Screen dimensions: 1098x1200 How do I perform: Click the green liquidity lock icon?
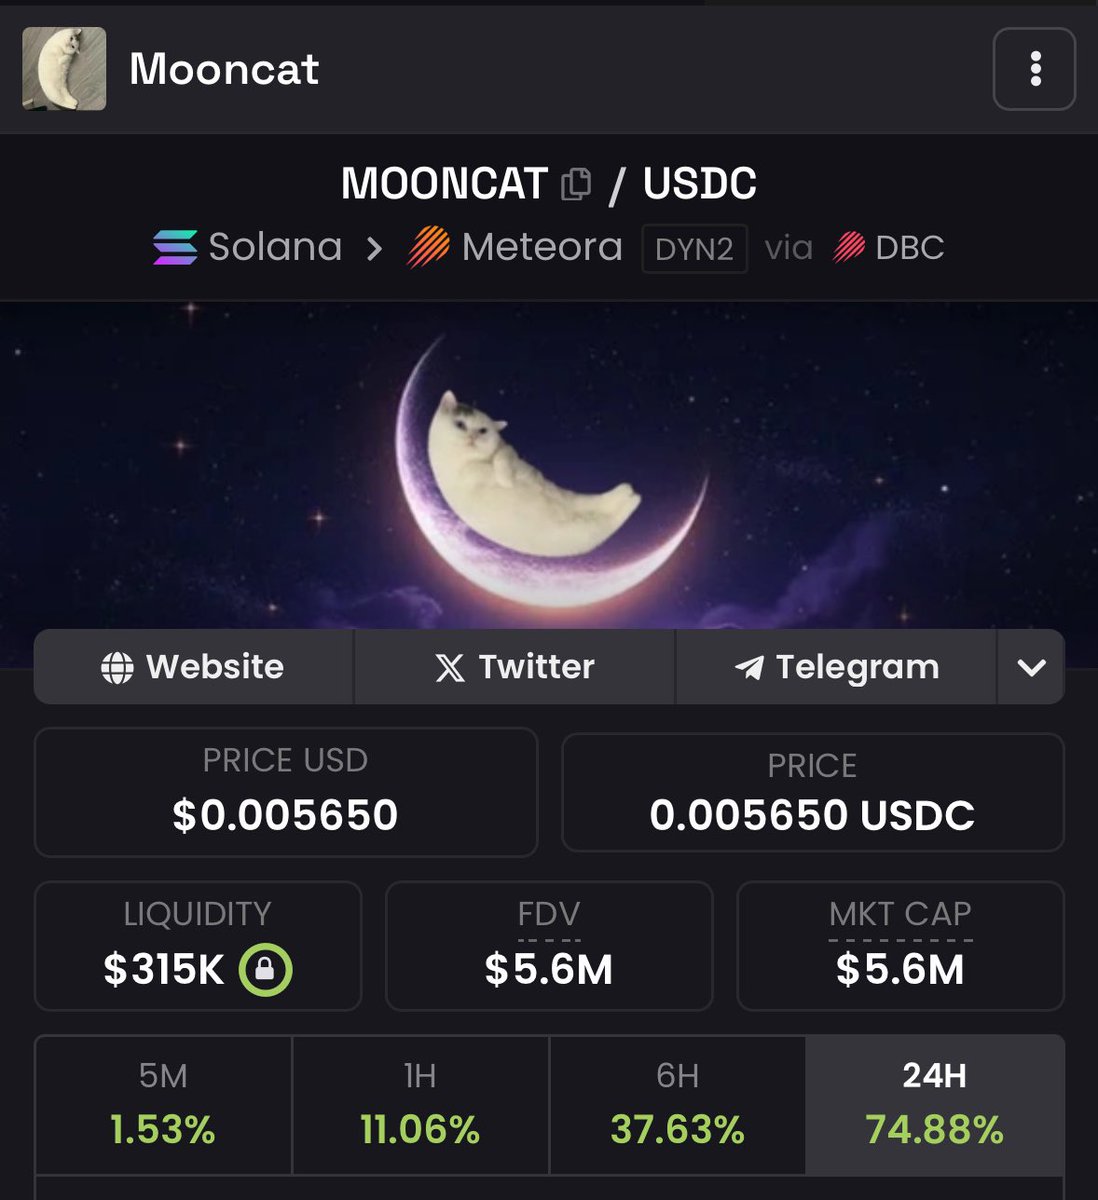265,969
